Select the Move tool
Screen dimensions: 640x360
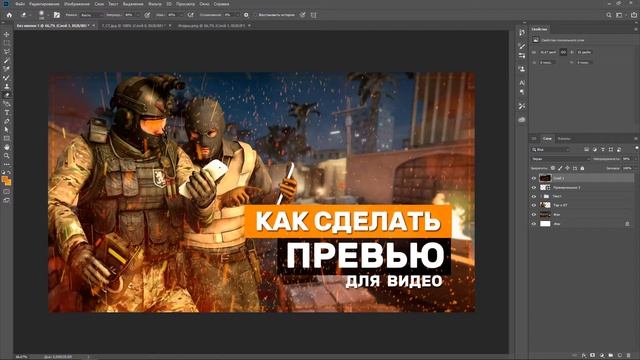click(7, 34)
